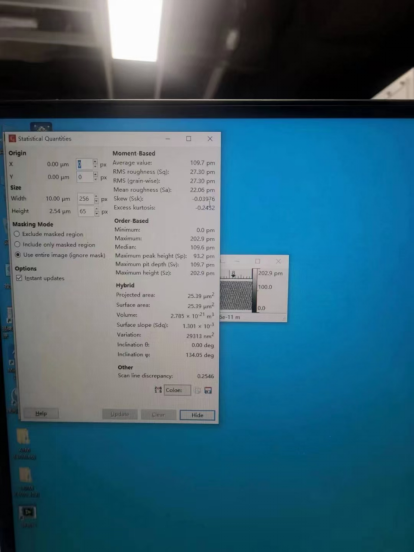Select the bottom desktop shortcut icon

click(x=27, y=512)
